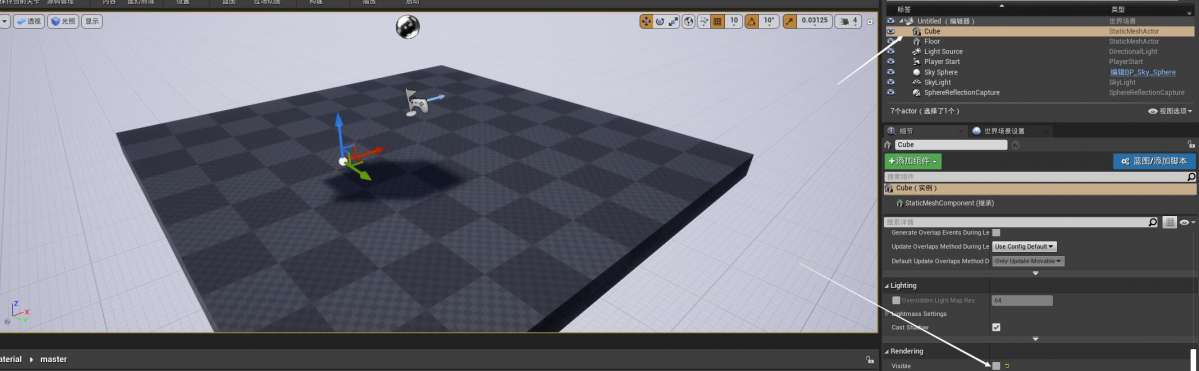Toggle the grid snapping icon
This screenshot has height=371, width=1199.
click(x=717, y=21)
